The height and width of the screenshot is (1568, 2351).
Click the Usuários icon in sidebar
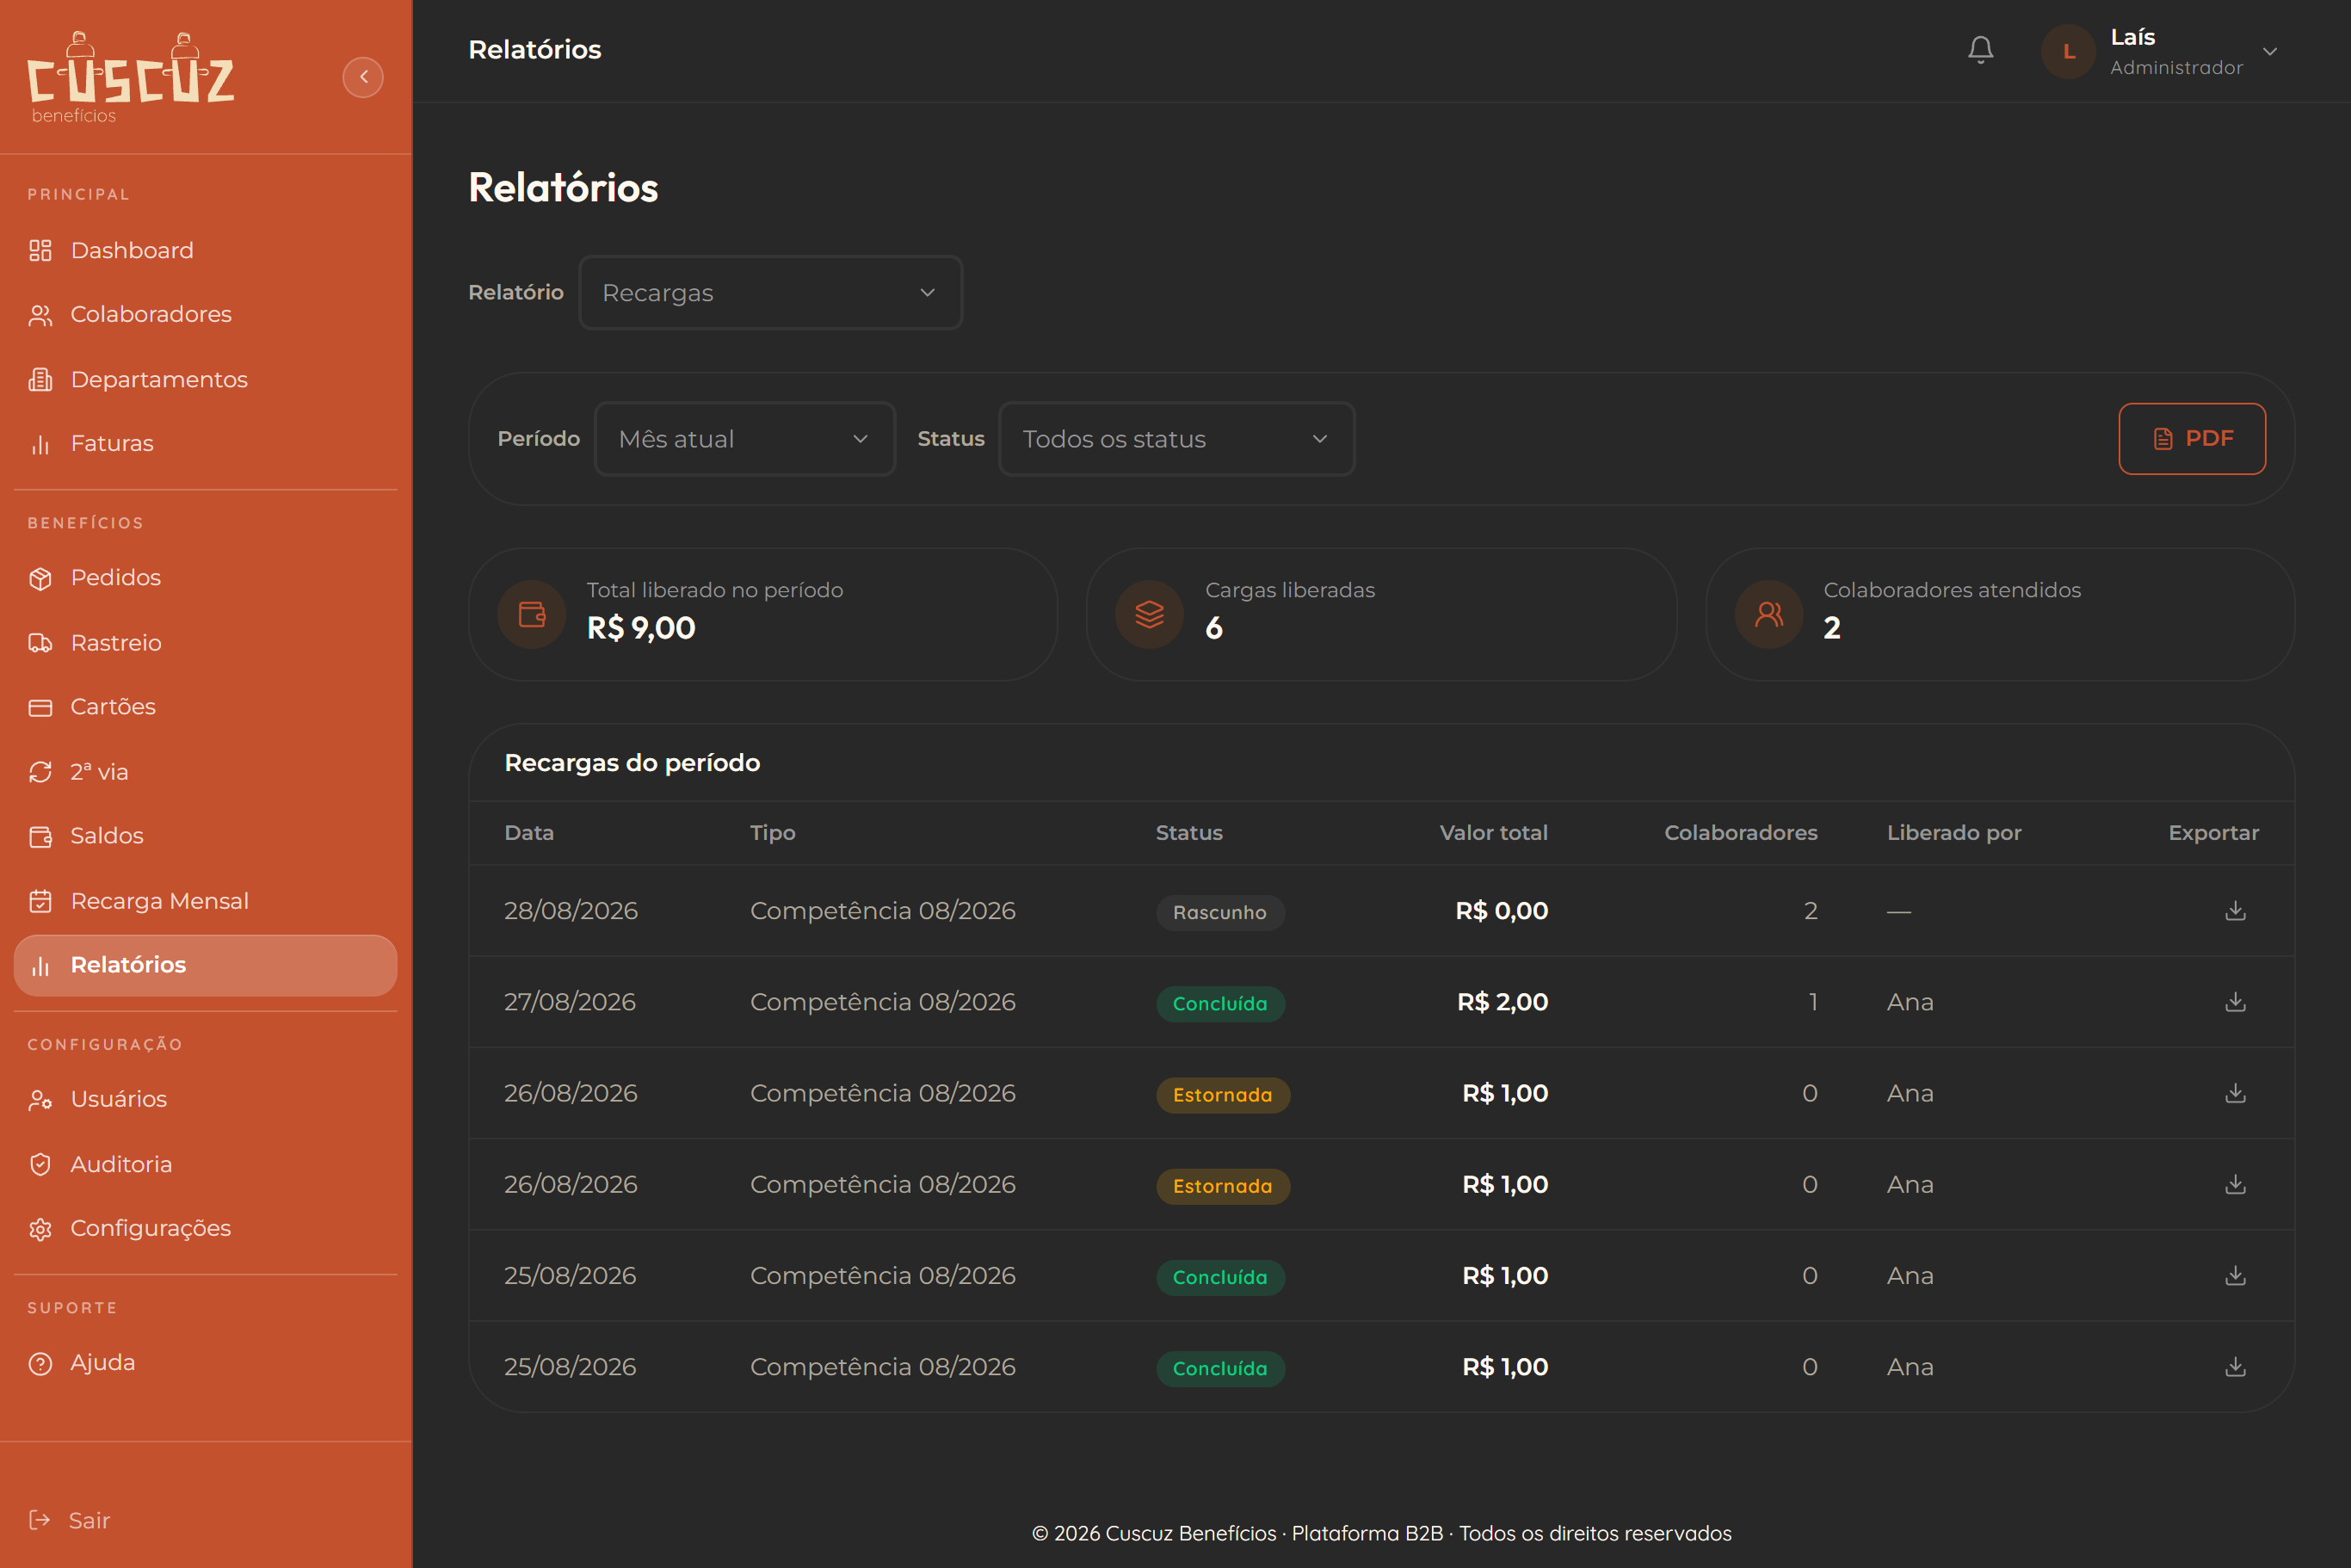(x=40, y=1099)
